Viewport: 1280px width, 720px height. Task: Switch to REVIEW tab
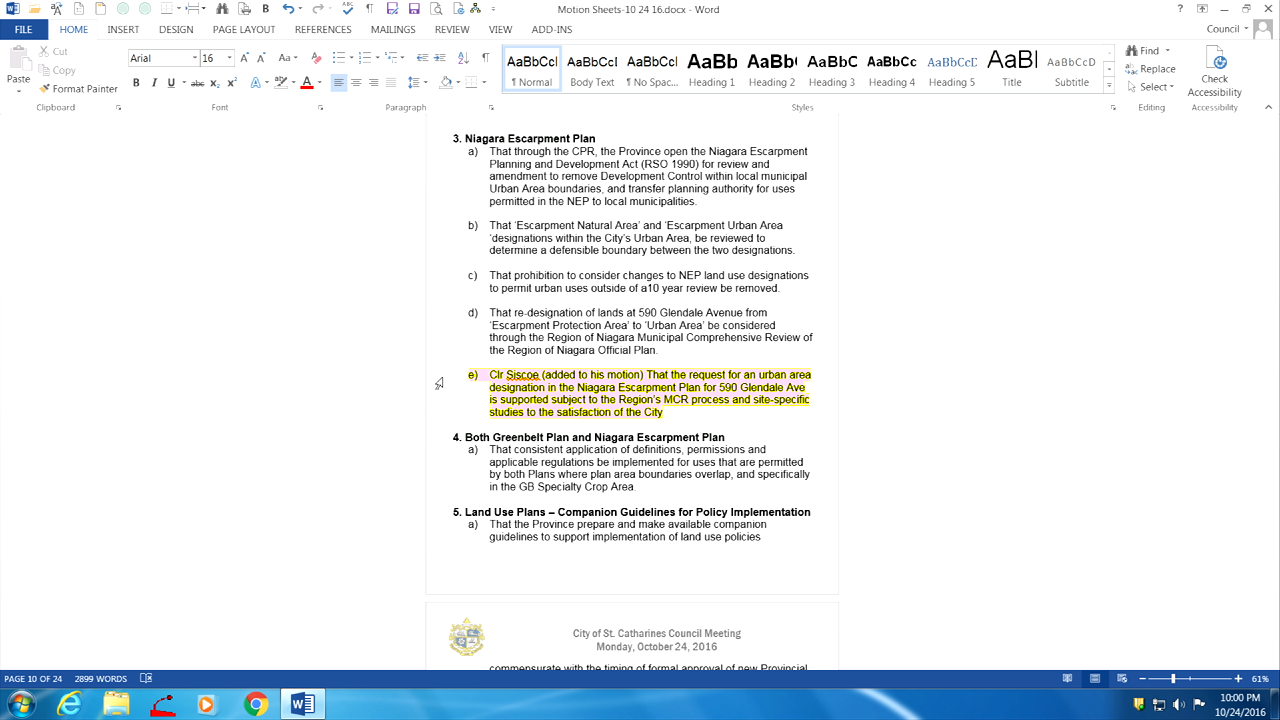[452, 30]
